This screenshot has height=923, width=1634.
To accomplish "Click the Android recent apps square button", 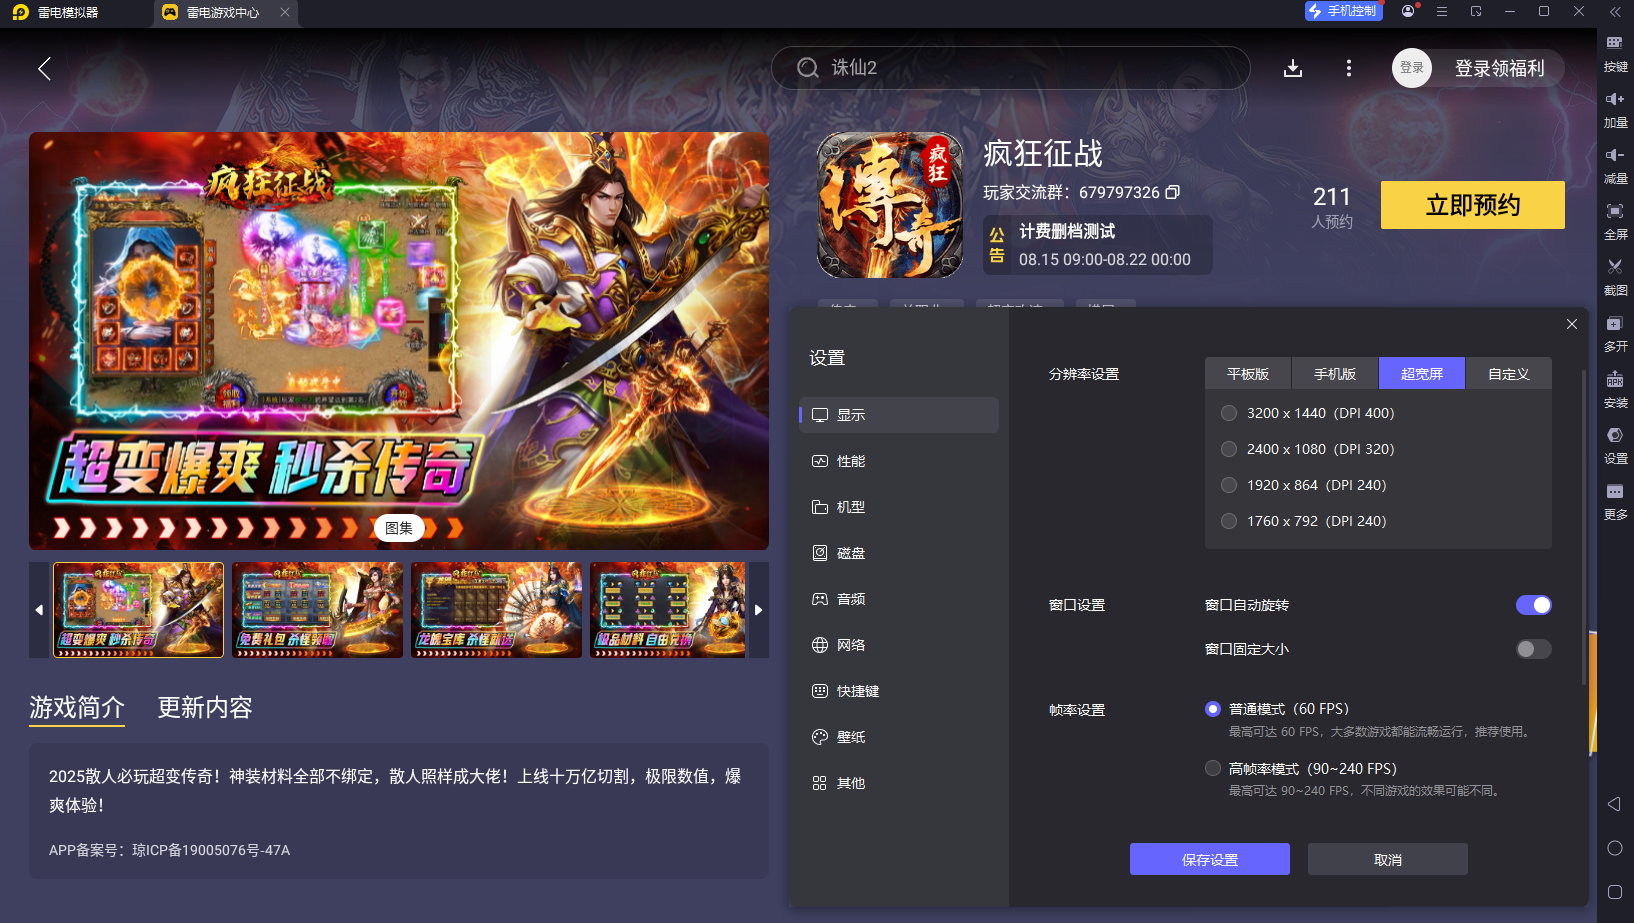I will 1614,892.
